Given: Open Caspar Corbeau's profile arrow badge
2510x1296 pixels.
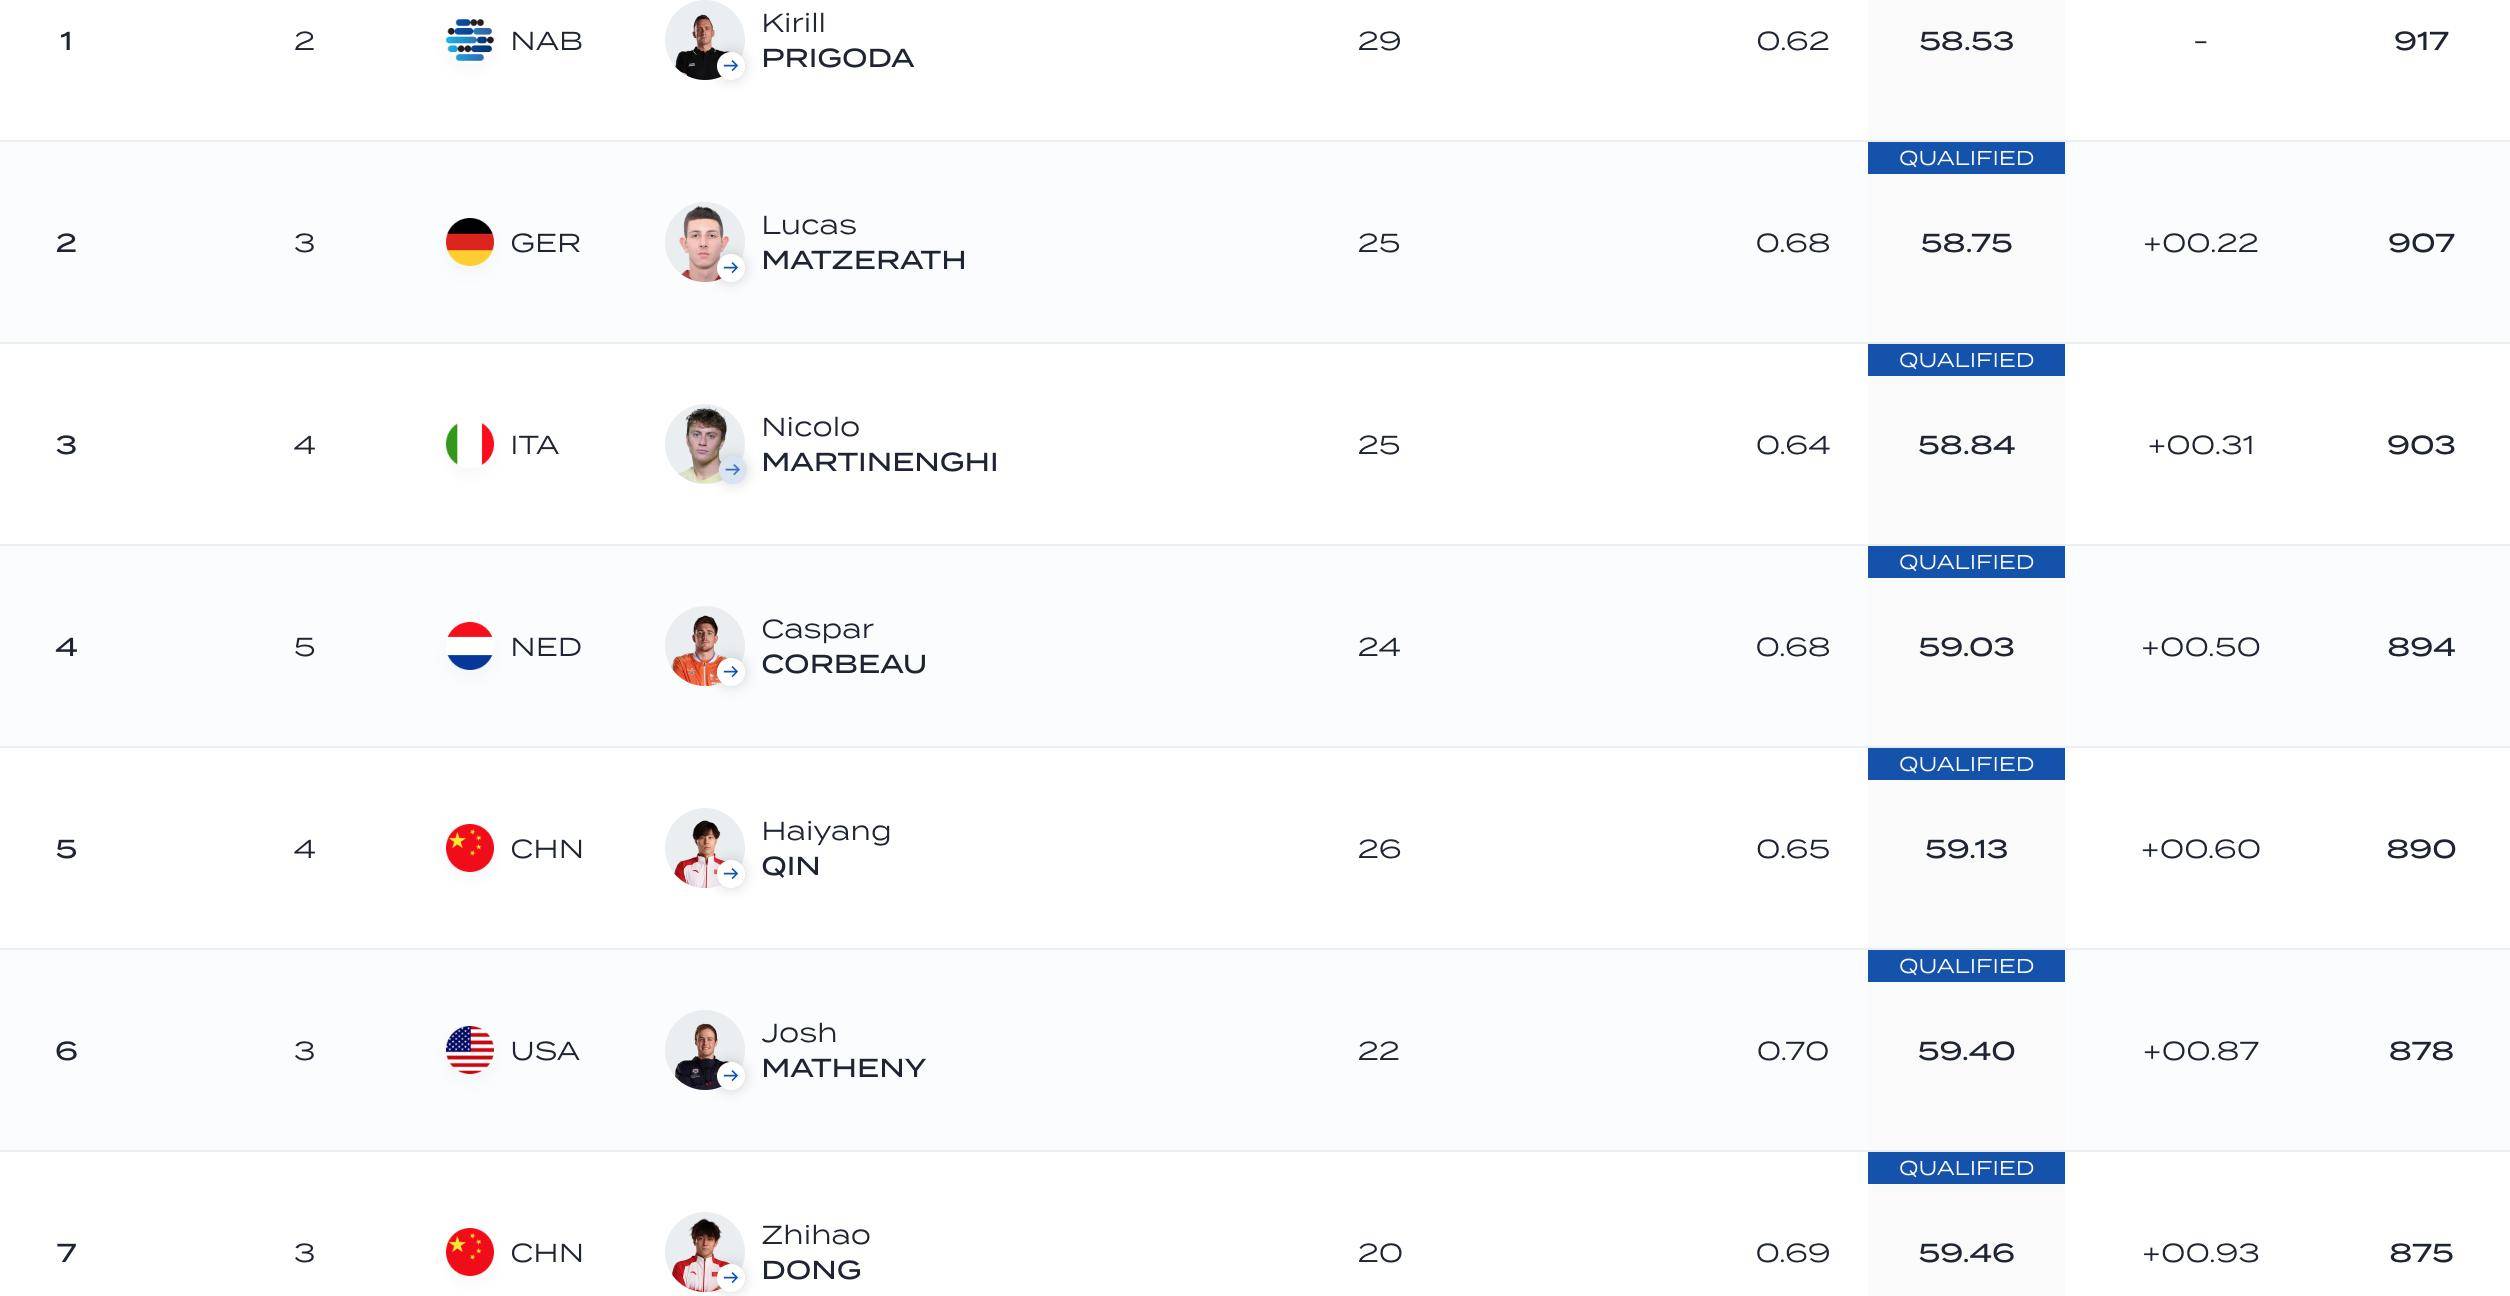Looking at the screenshot, I should click(x=731, y=672).
